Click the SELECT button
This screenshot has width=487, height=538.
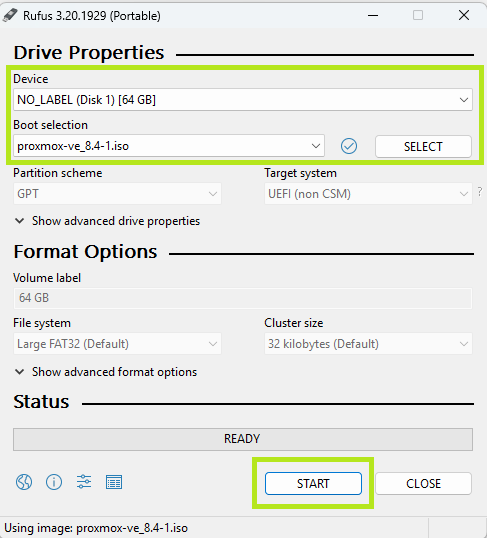[x=423, y=147]
